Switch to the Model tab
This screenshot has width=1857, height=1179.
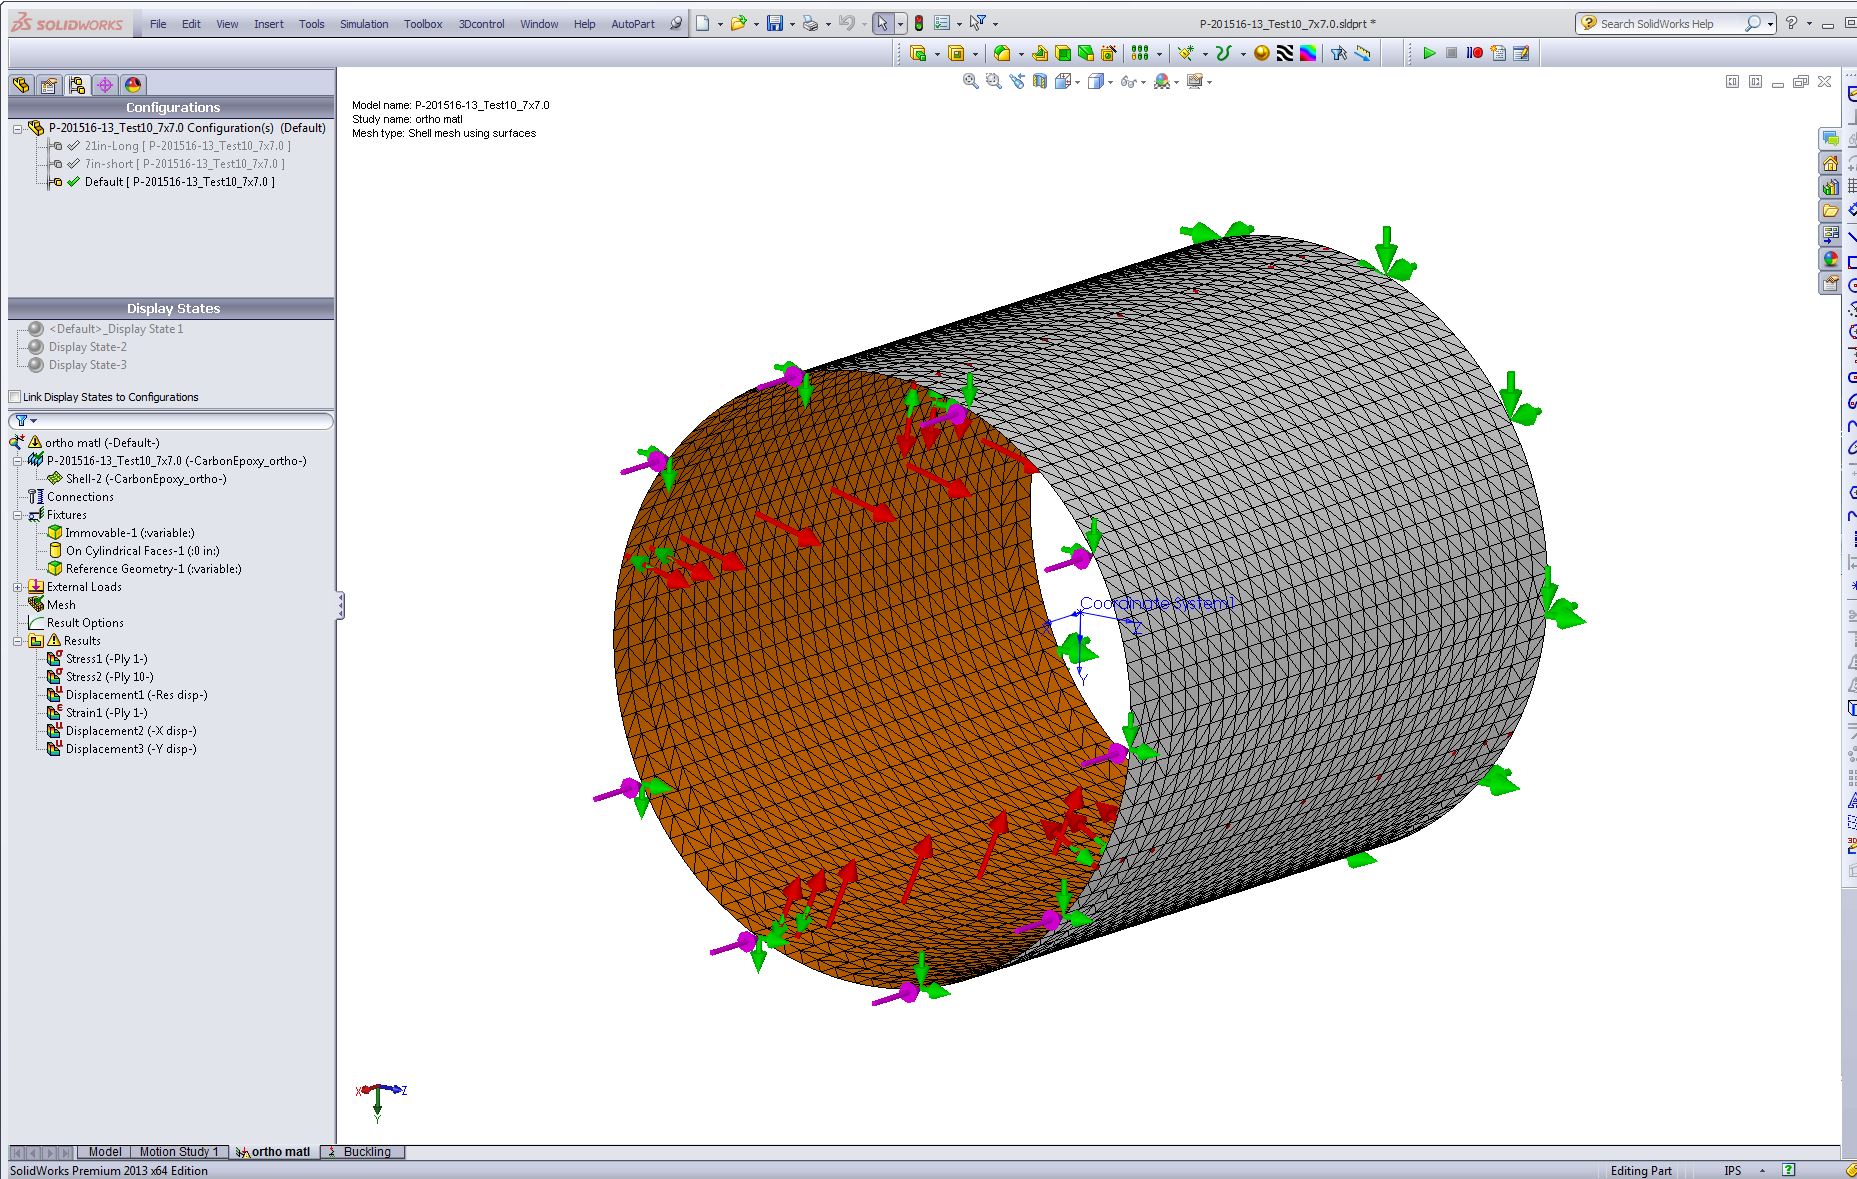pyautogui.click(x=105, y=1152)
